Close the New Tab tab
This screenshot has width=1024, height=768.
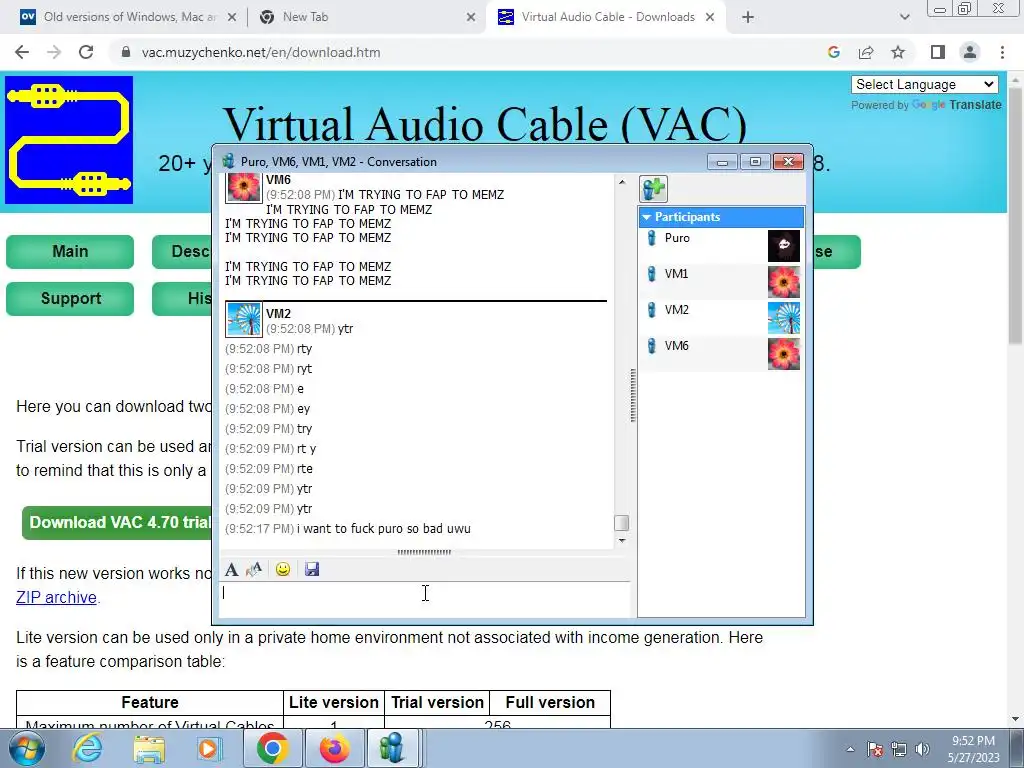pyautogui.click(x=471, y=18)
